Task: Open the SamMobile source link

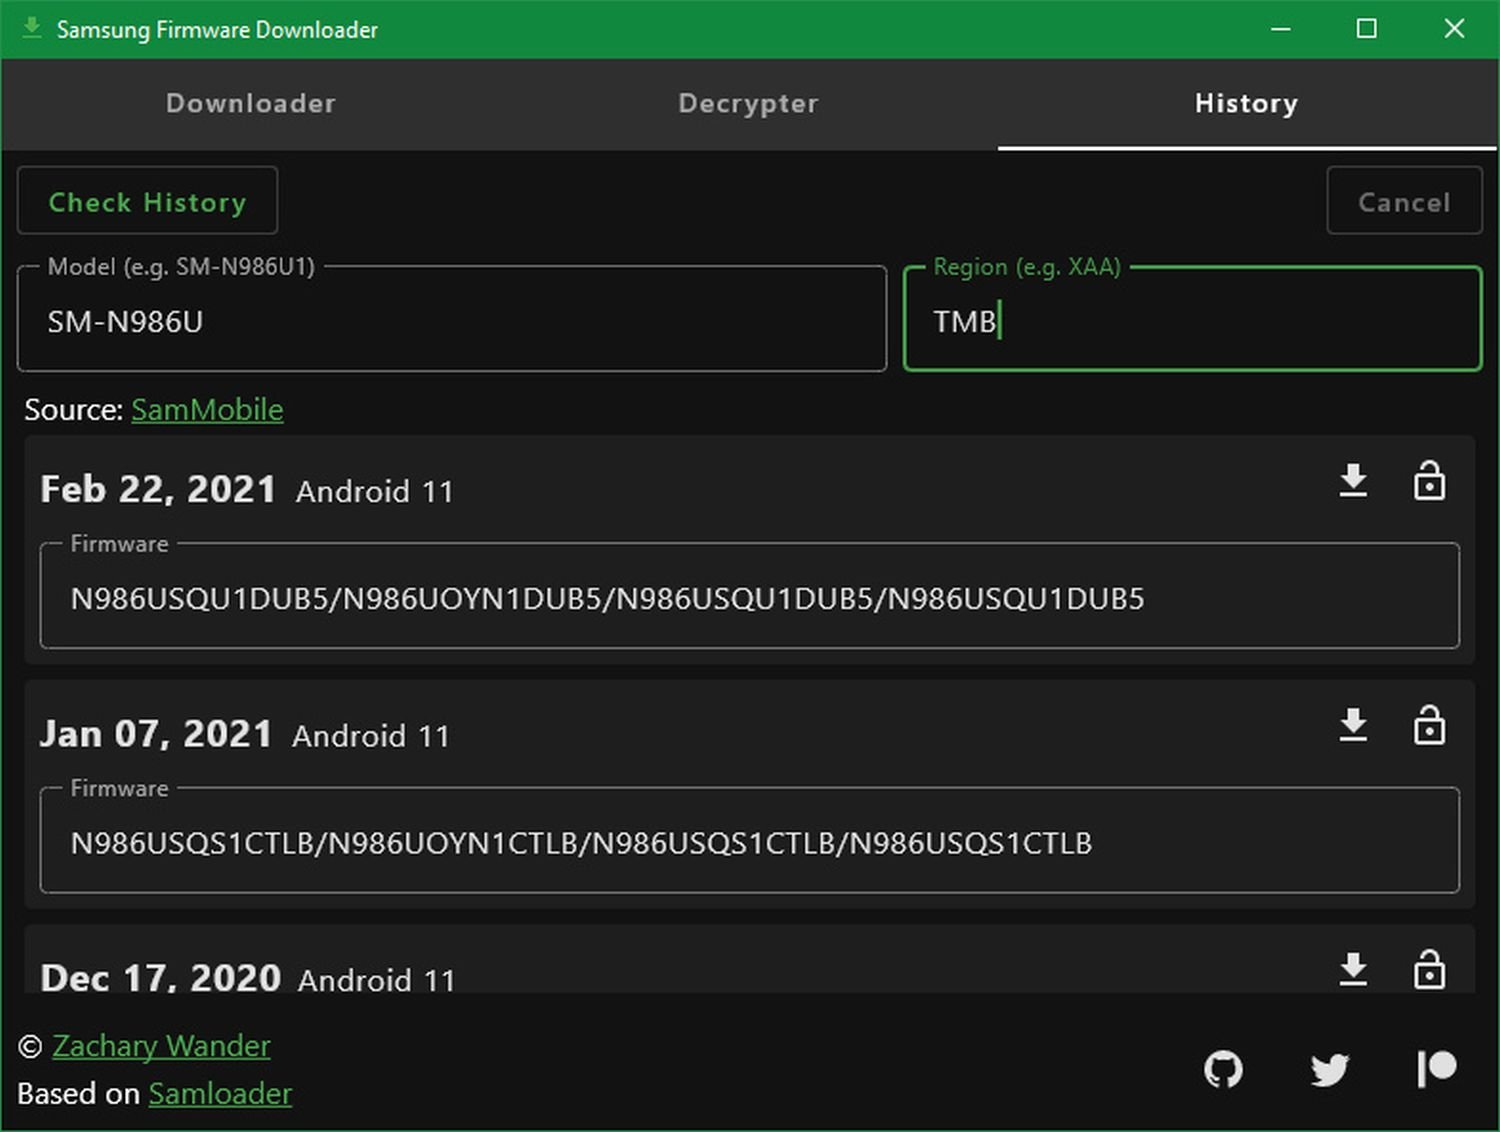Action: [x=207, y=410]
